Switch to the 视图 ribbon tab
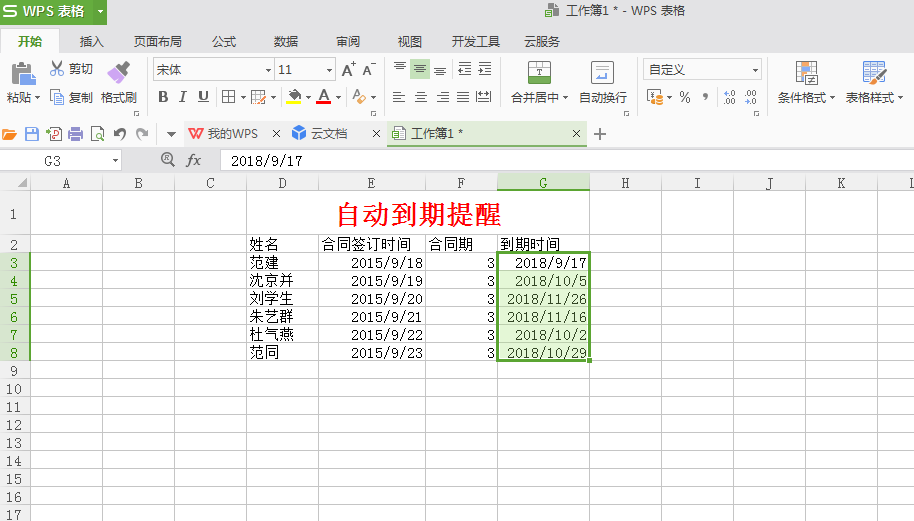This screenshot has height=521, width=914. pos(410,41)
